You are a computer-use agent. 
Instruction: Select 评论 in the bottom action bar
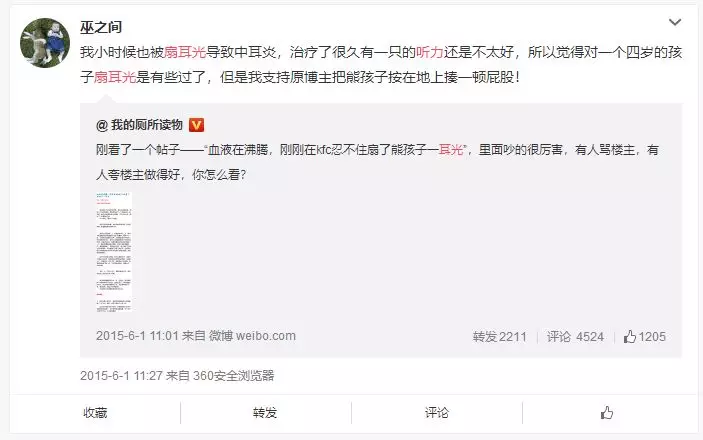(437, 413)
